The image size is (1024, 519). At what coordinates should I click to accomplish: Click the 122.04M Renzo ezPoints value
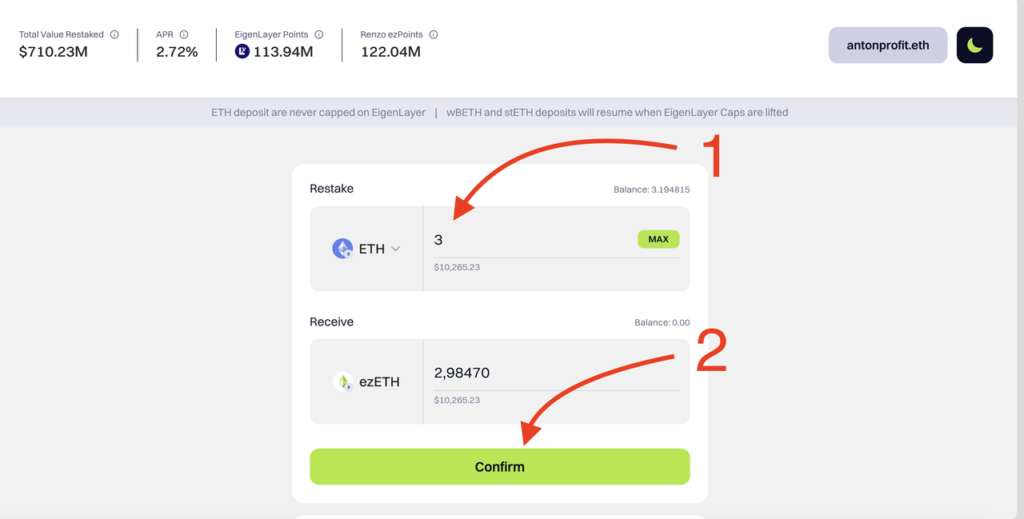pyautogui.click(x=390, y=52)
